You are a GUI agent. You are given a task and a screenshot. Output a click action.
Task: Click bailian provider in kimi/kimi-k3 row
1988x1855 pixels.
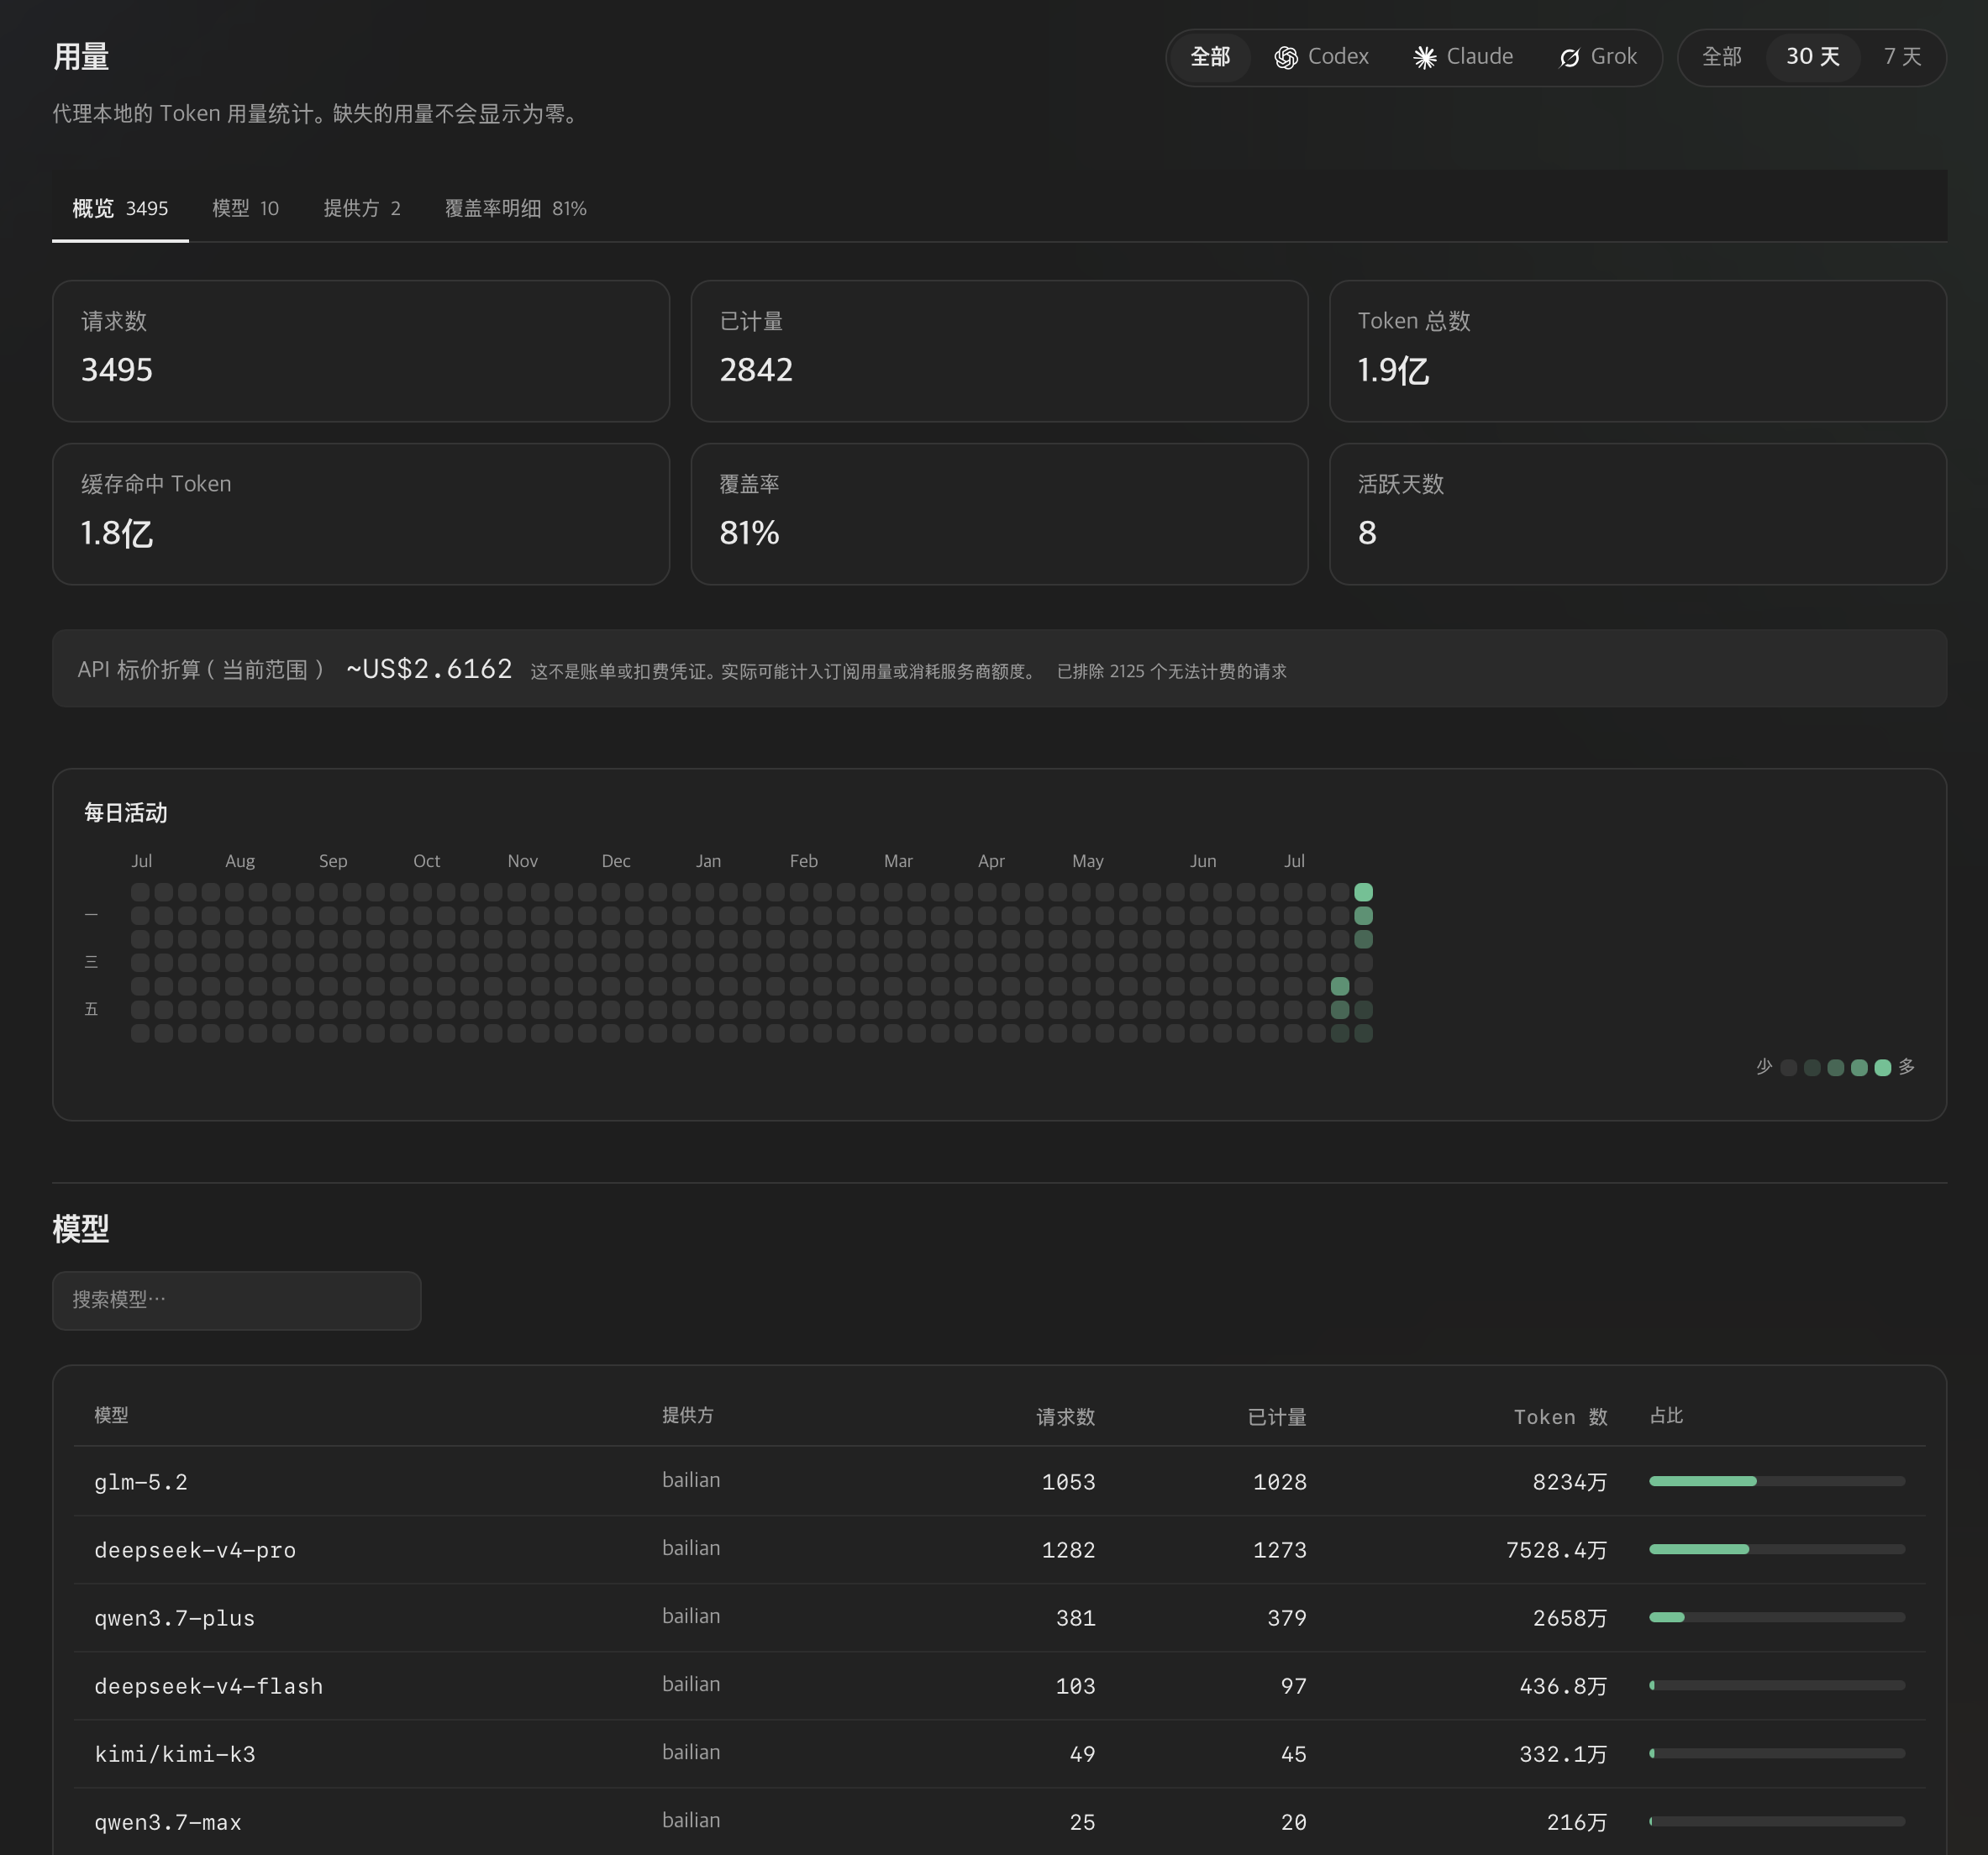tap(691, 1752)
